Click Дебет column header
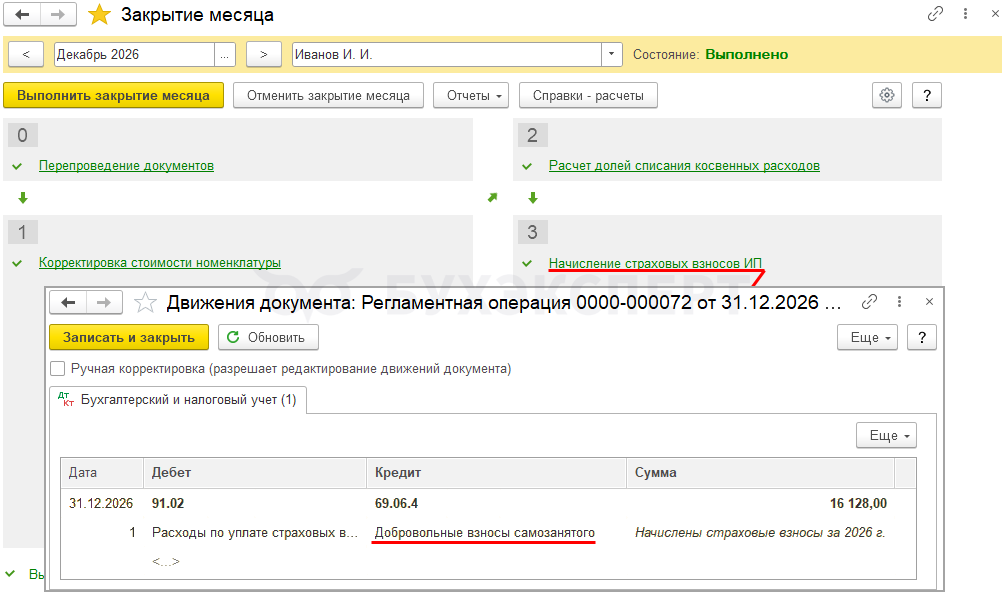Screen dimensions: 1002x592 pyautogui.click(x=255, y=473)
